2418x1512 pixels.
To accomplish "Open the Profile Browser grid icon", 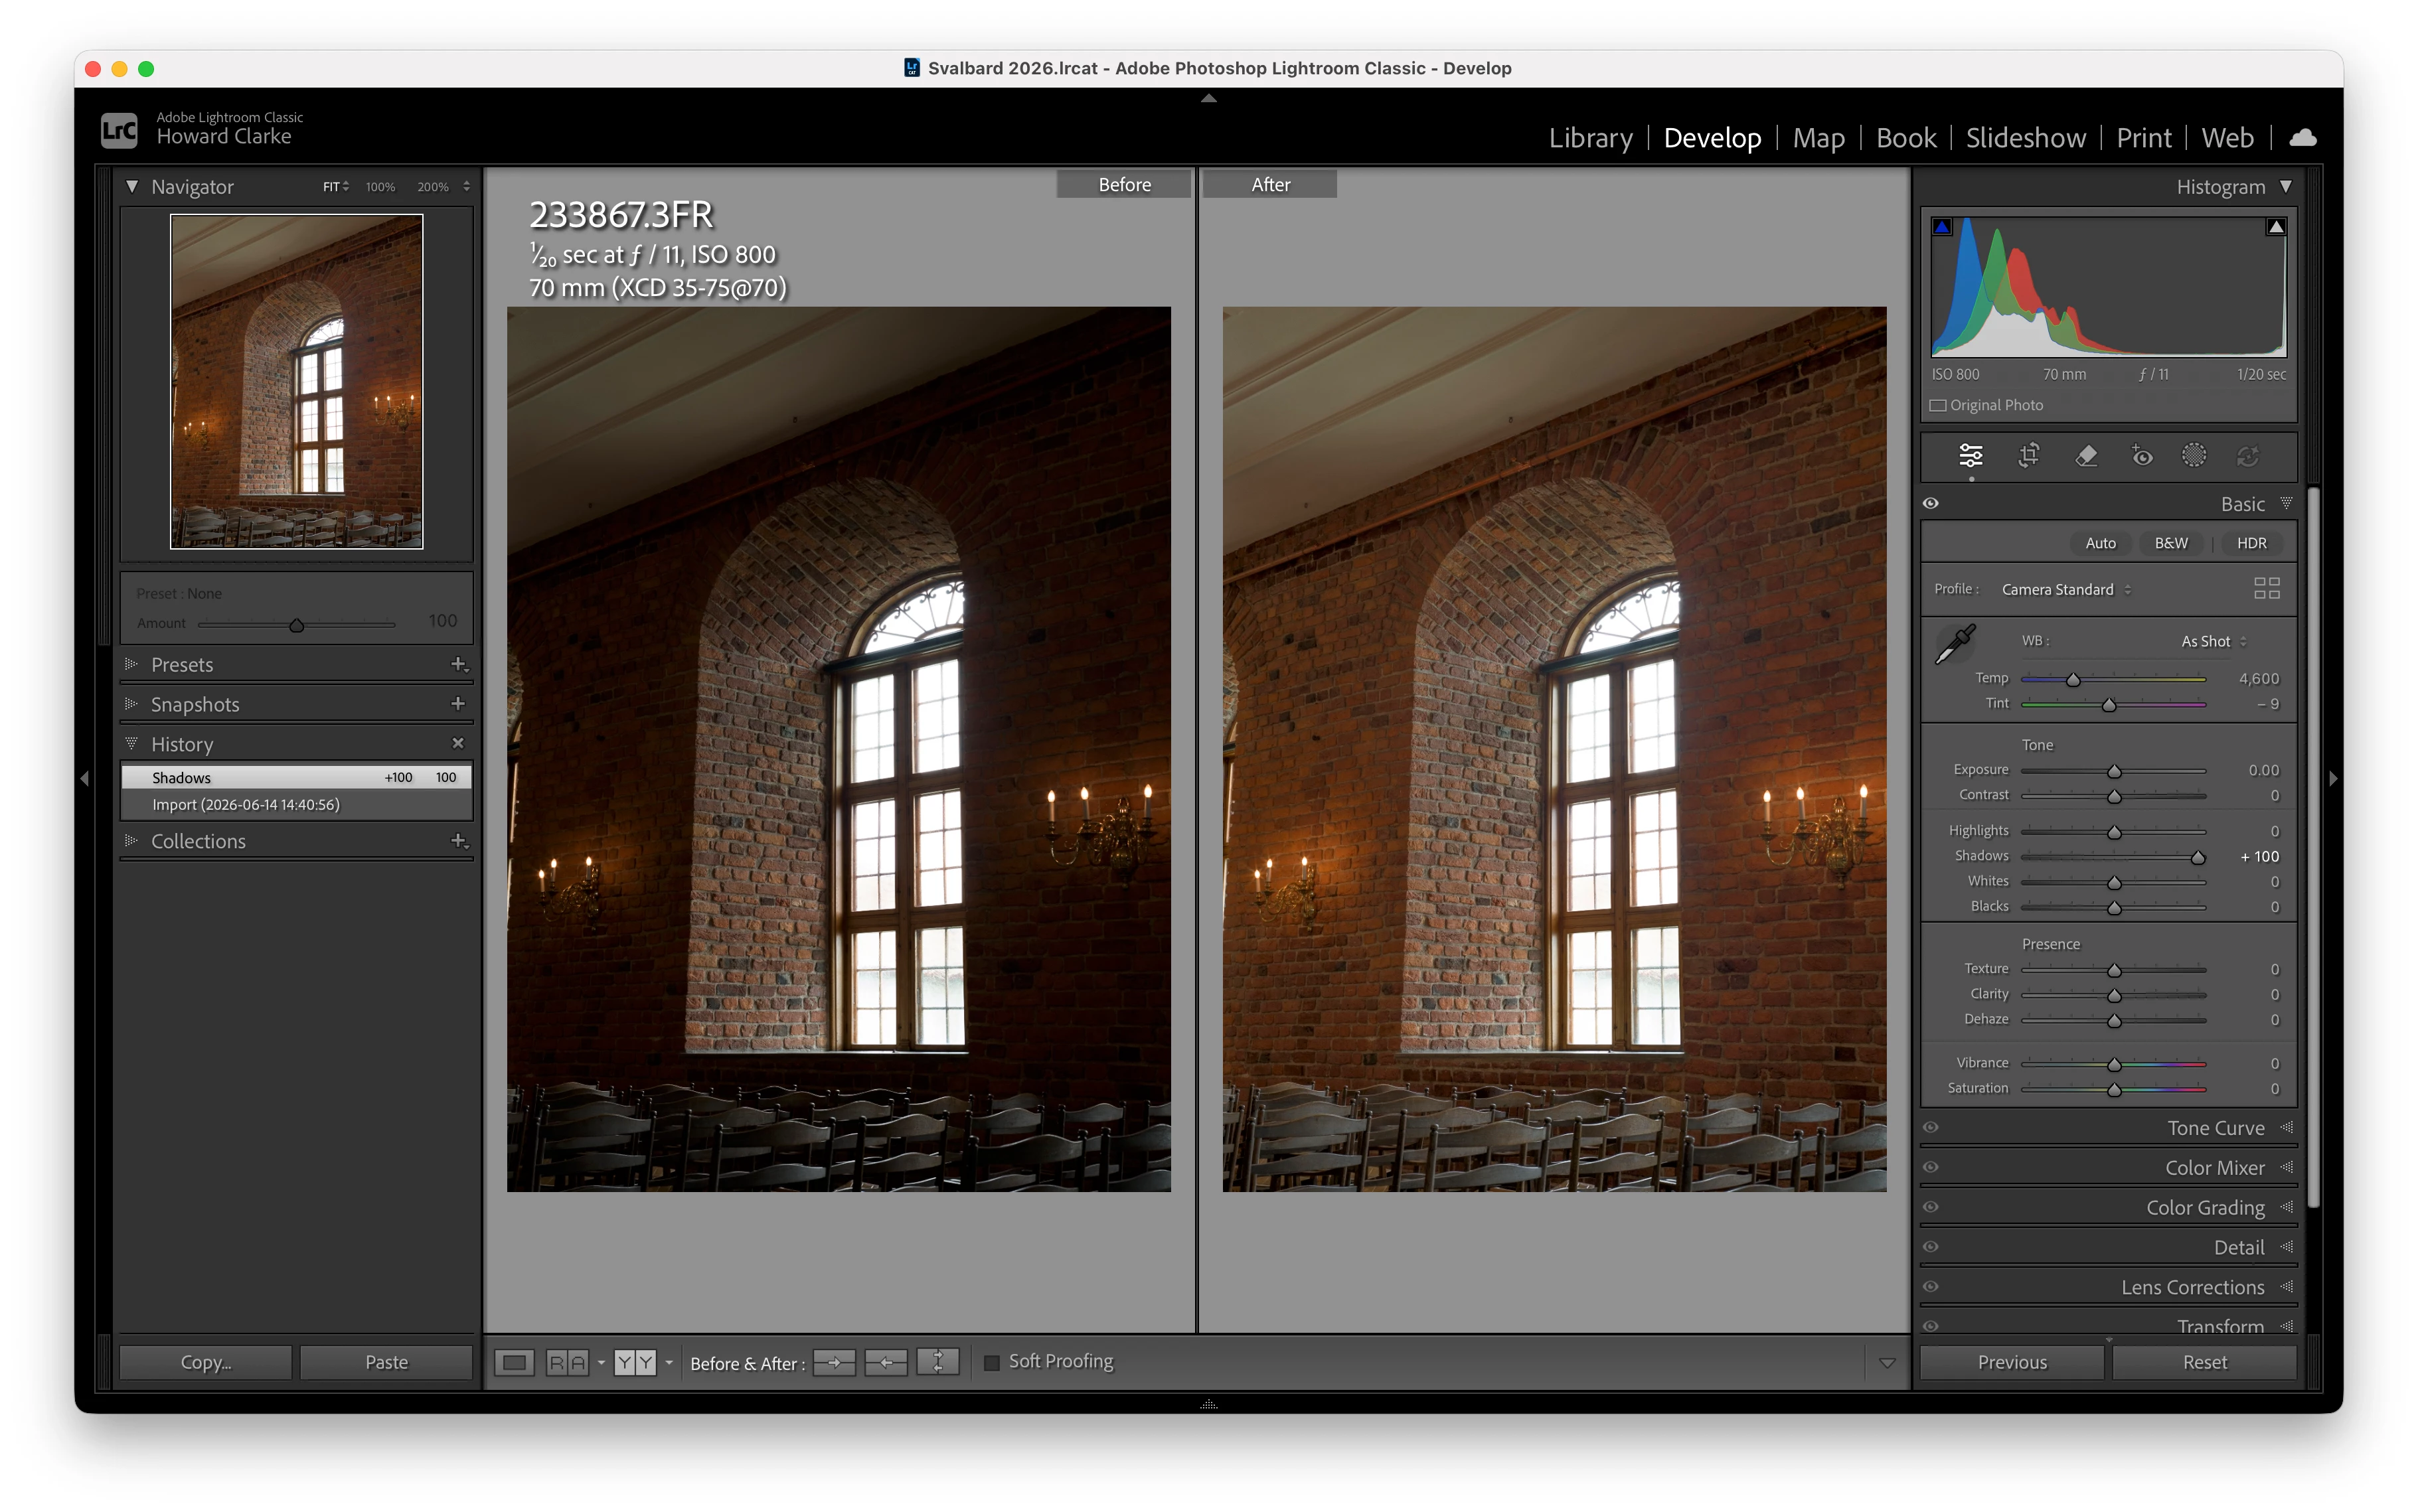I will click(2266, 588).
